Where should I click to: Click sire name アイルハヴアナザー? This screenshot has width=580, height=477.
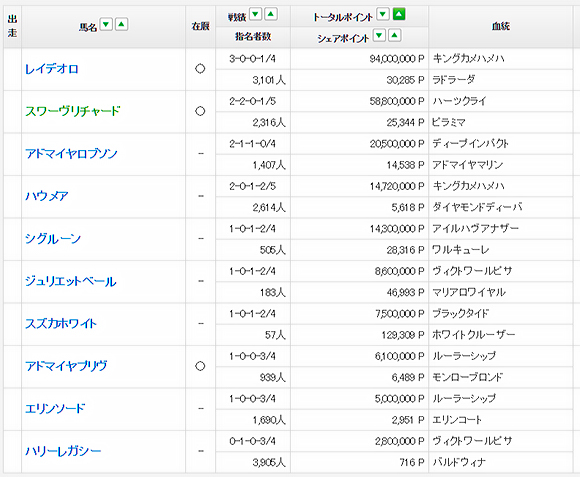475,229
